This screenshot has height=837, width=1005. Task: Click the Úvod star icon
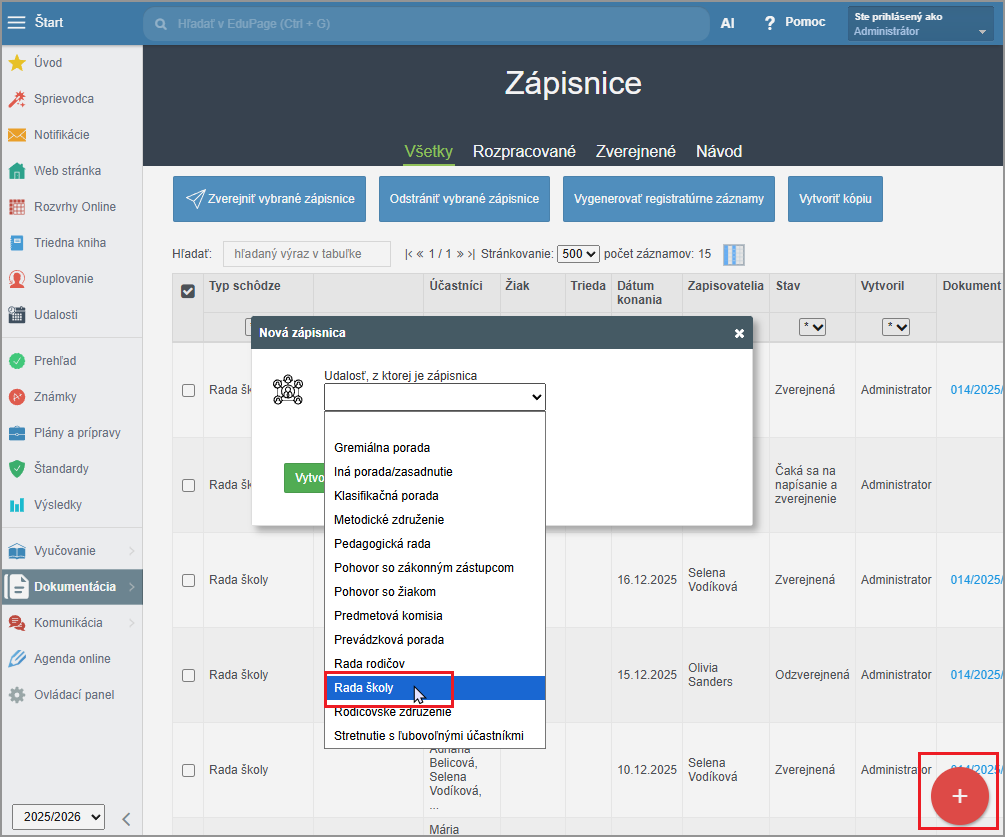17,63
